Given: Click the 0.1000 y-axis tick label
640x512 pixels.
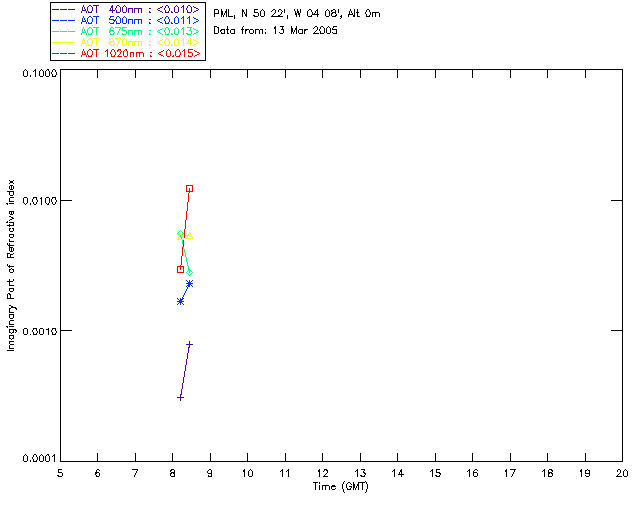Looking at the screenshot, I should 40,73.
